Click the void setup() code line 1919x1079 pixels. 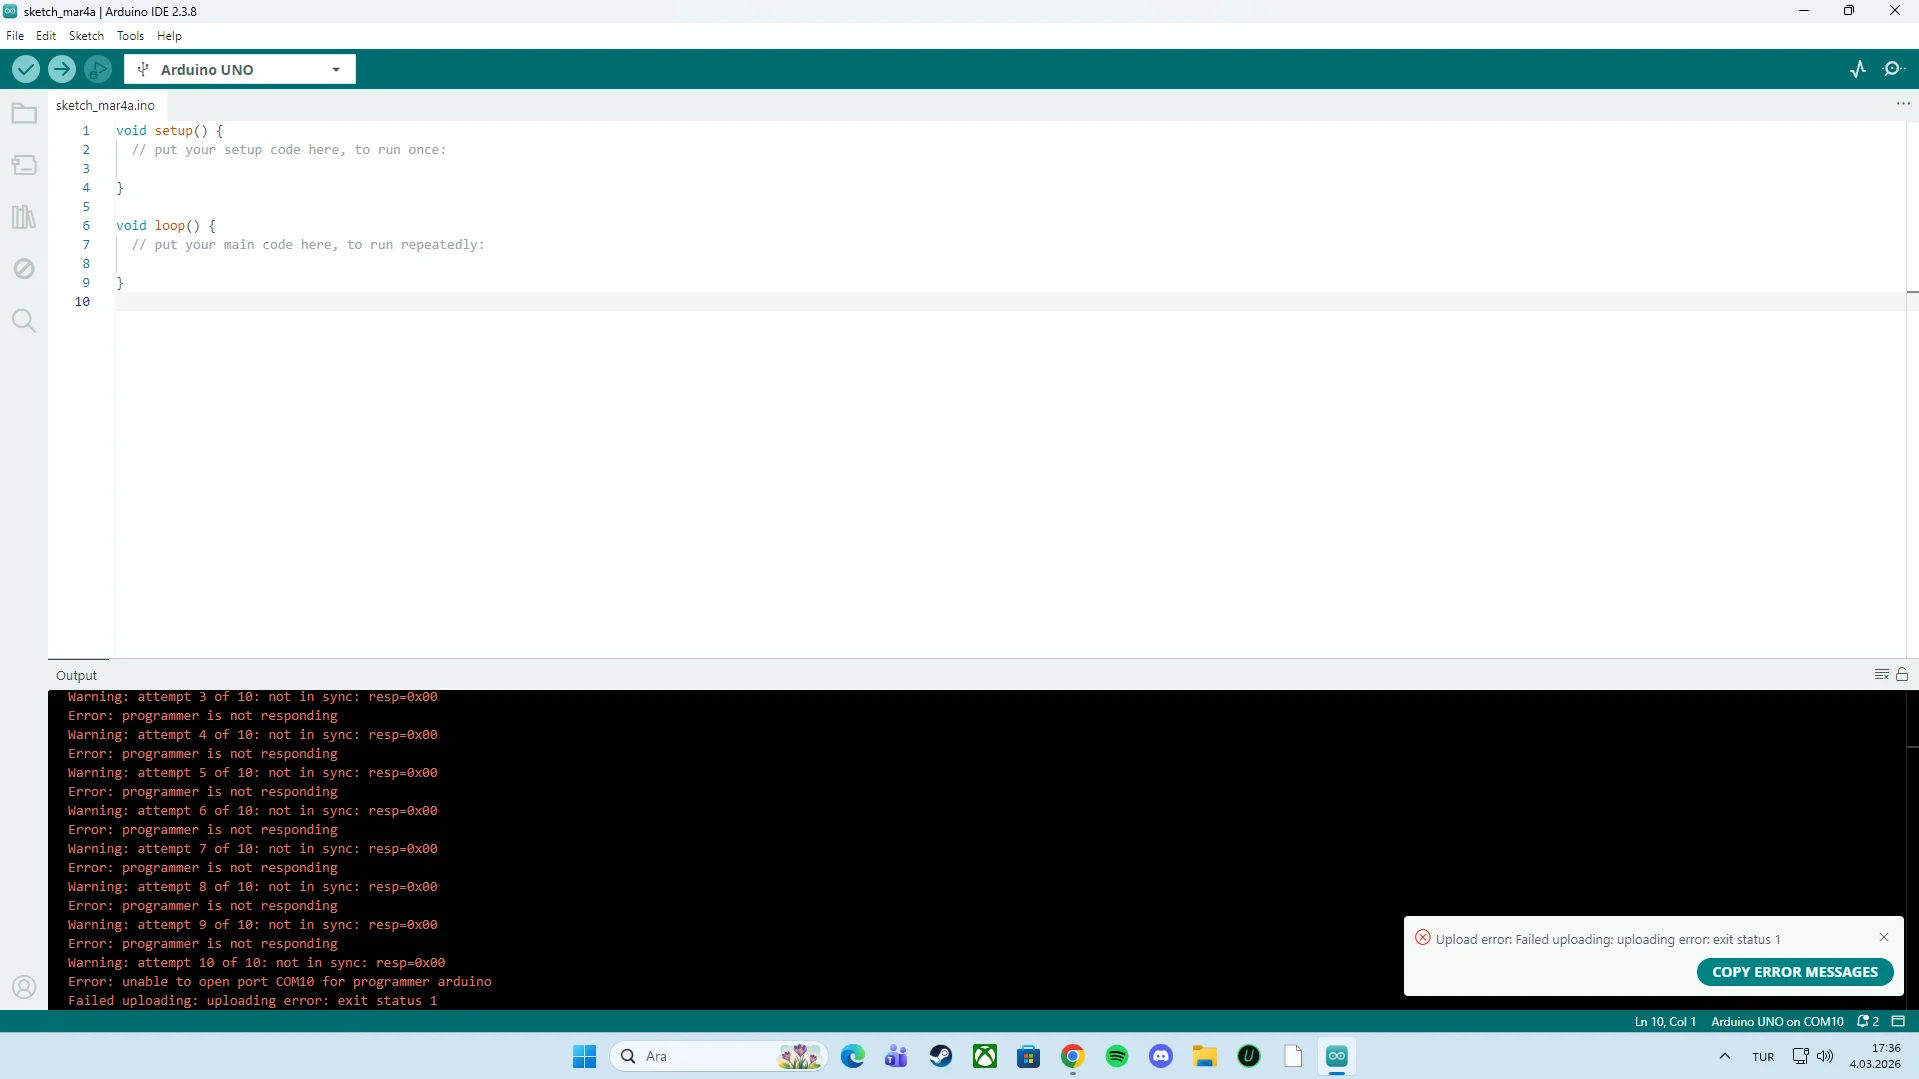pos(169,130)
